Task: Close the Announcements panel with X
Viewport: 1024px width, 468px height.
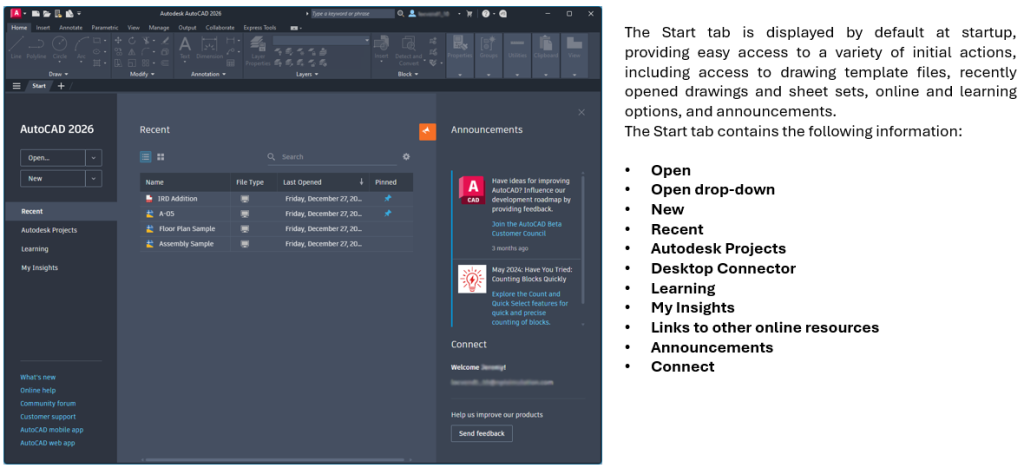Action: coord(581,112)
